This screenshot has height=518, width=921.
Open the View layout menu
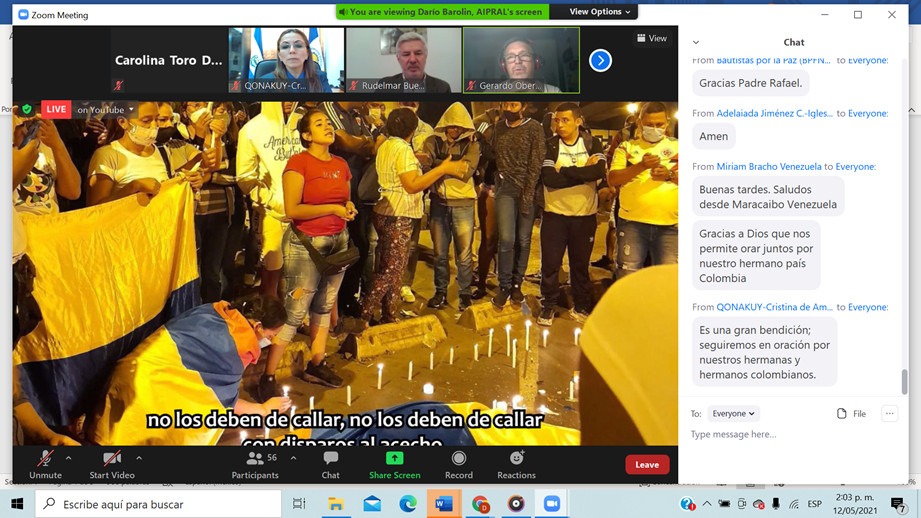[651, 38]
